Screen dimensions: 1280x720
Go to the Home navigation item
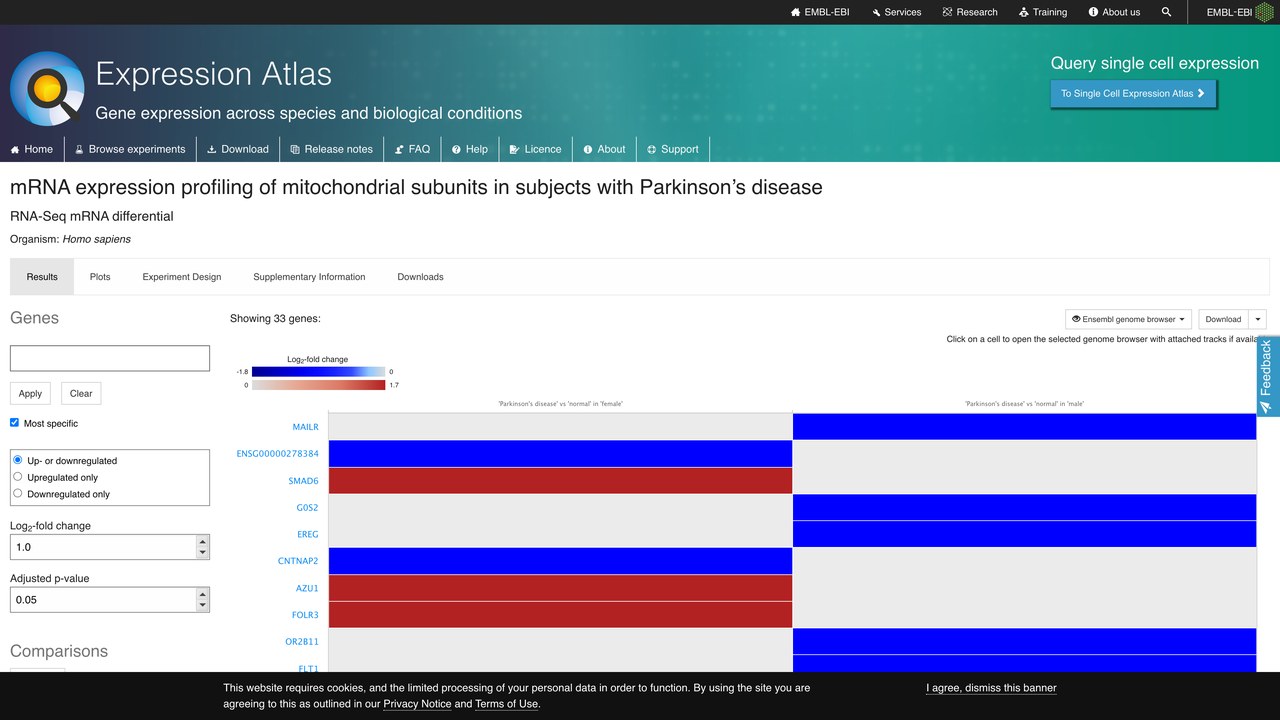click(32, 149)
